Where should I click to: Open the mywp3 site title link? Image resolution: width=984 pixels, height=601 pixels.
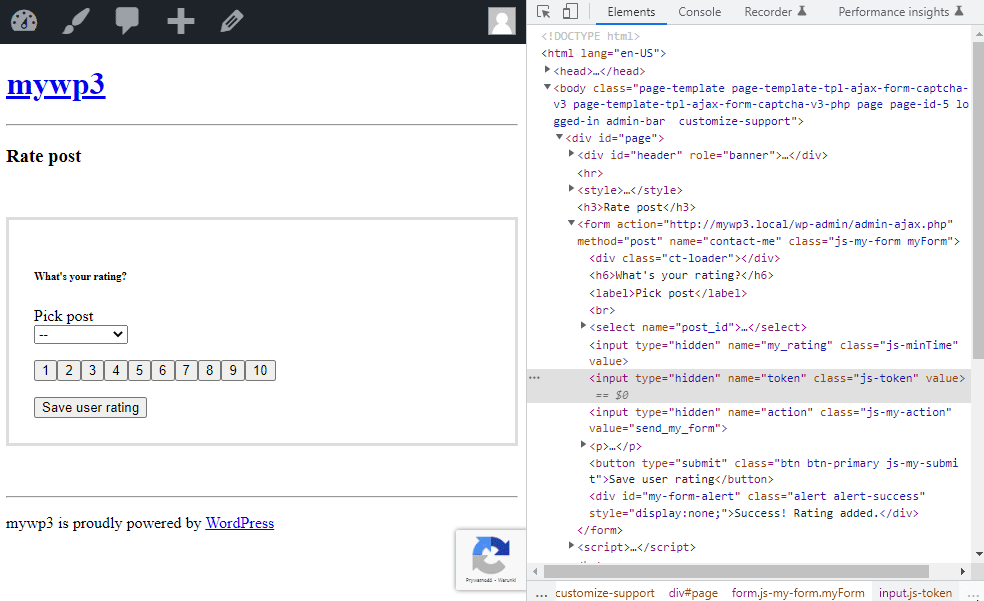coord(56,85)
